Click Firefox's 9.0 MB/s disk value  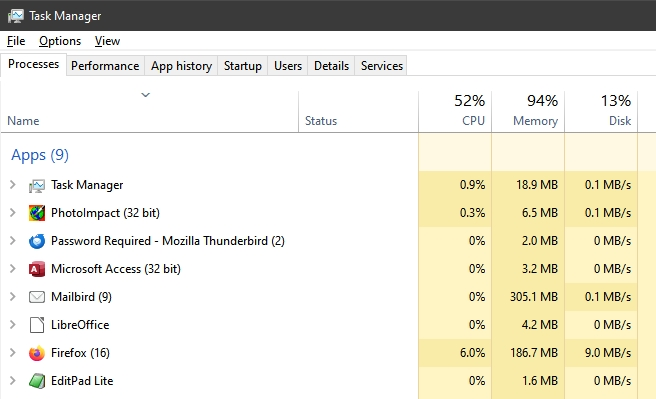click(608, 353)
